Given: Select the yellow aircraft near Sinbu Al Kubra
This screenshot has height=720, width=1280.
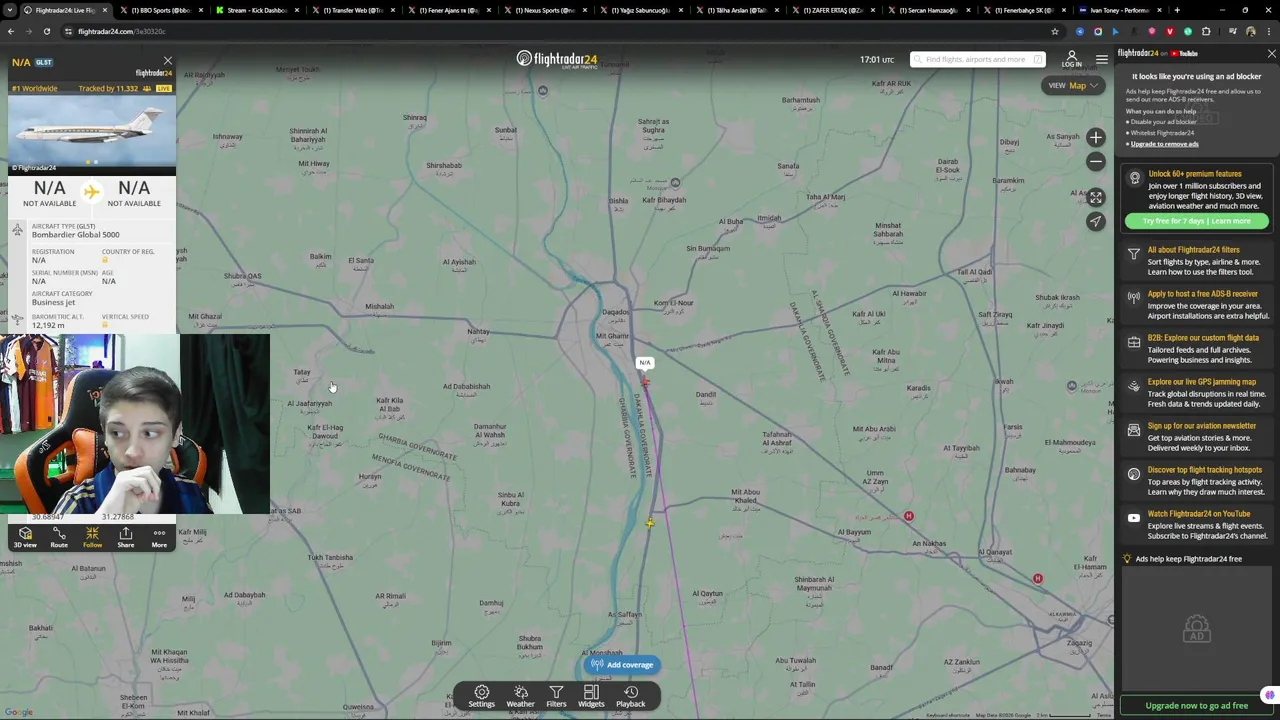Looking at the screenshot, I should click(x=649, y=523).
